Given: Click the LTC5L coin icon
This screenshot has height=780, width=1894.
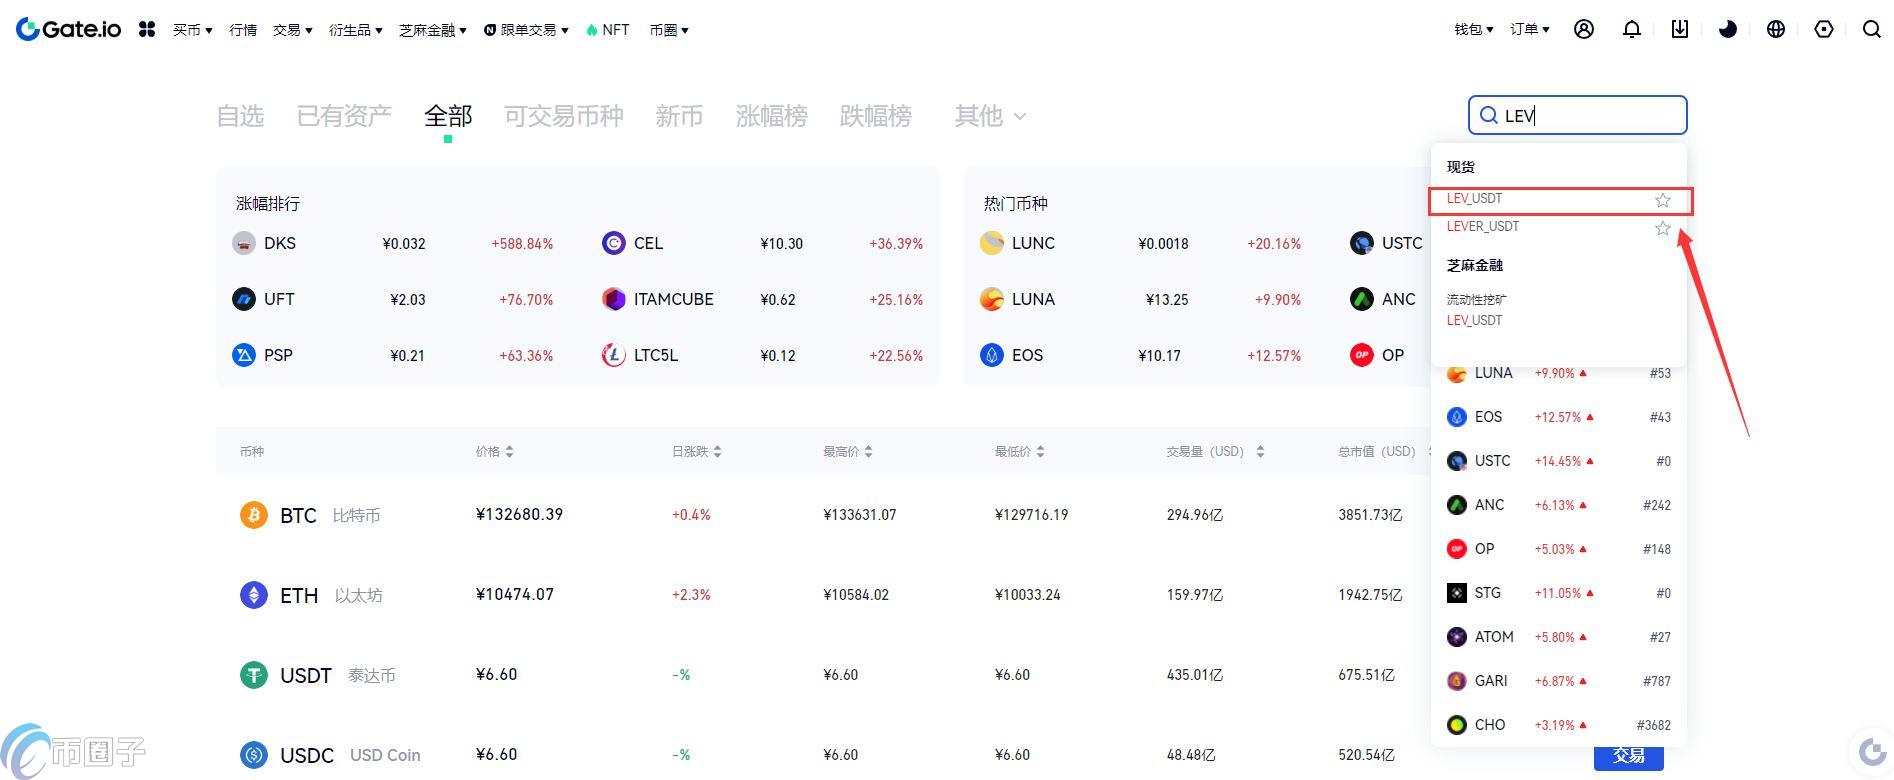Looking at the screenshot, I should 614,355.
